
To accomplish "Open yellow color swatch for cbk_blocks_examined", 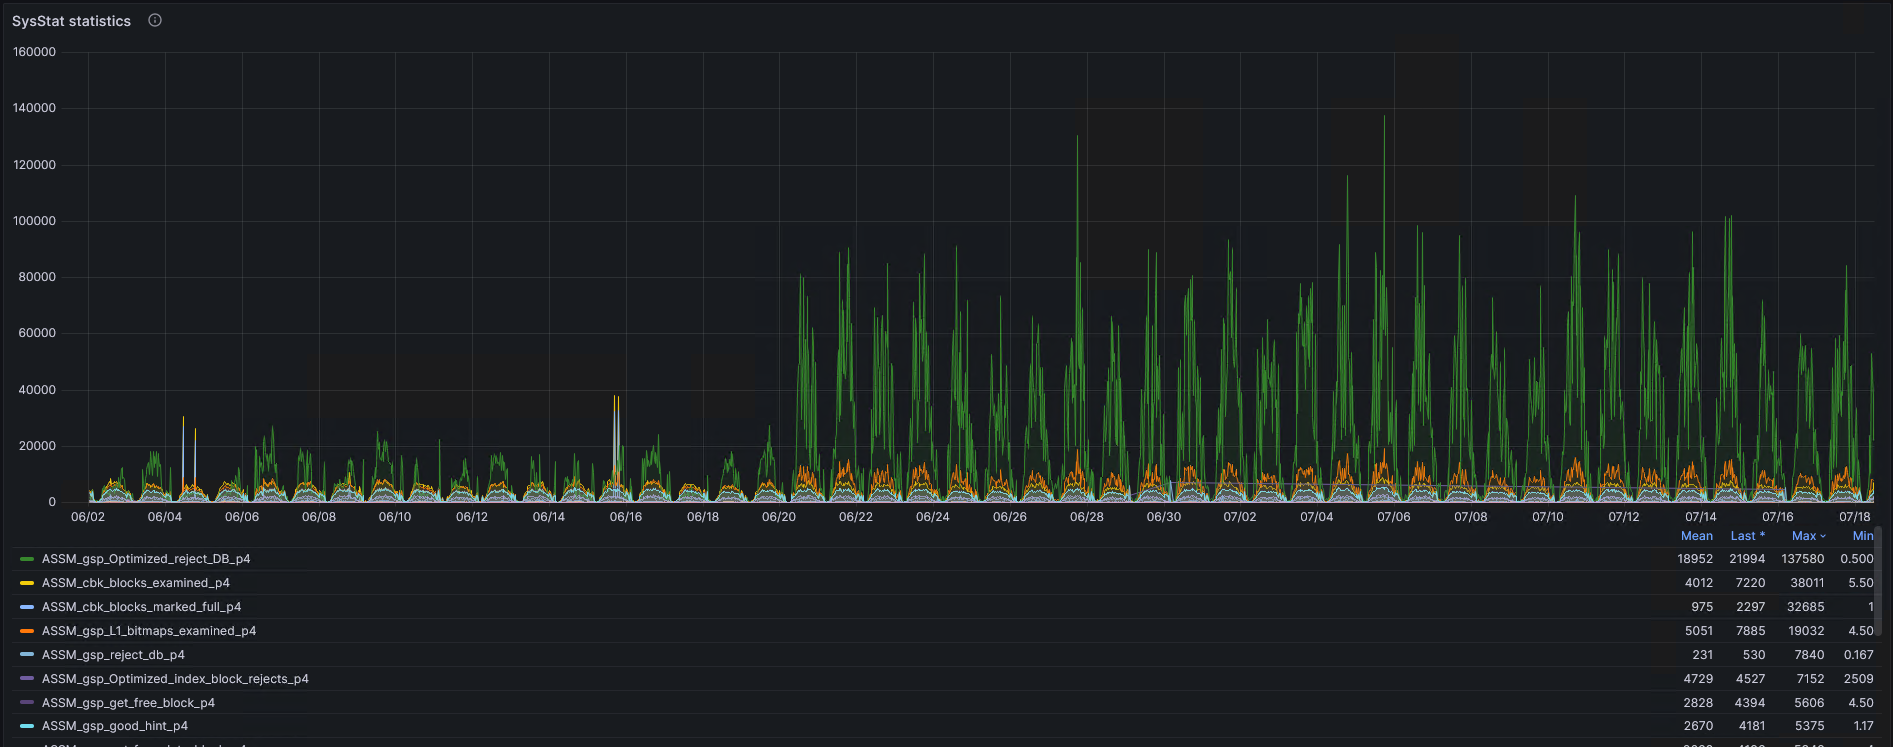I will [27, 583].
